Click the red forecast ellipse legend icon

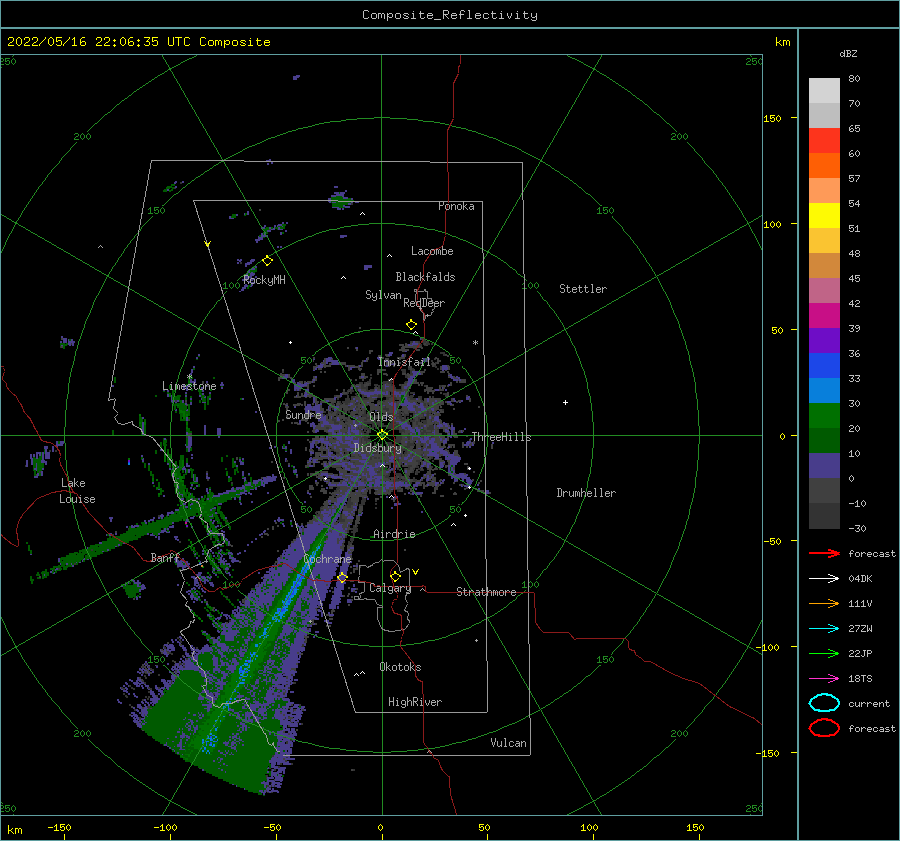tap(824, 728)
